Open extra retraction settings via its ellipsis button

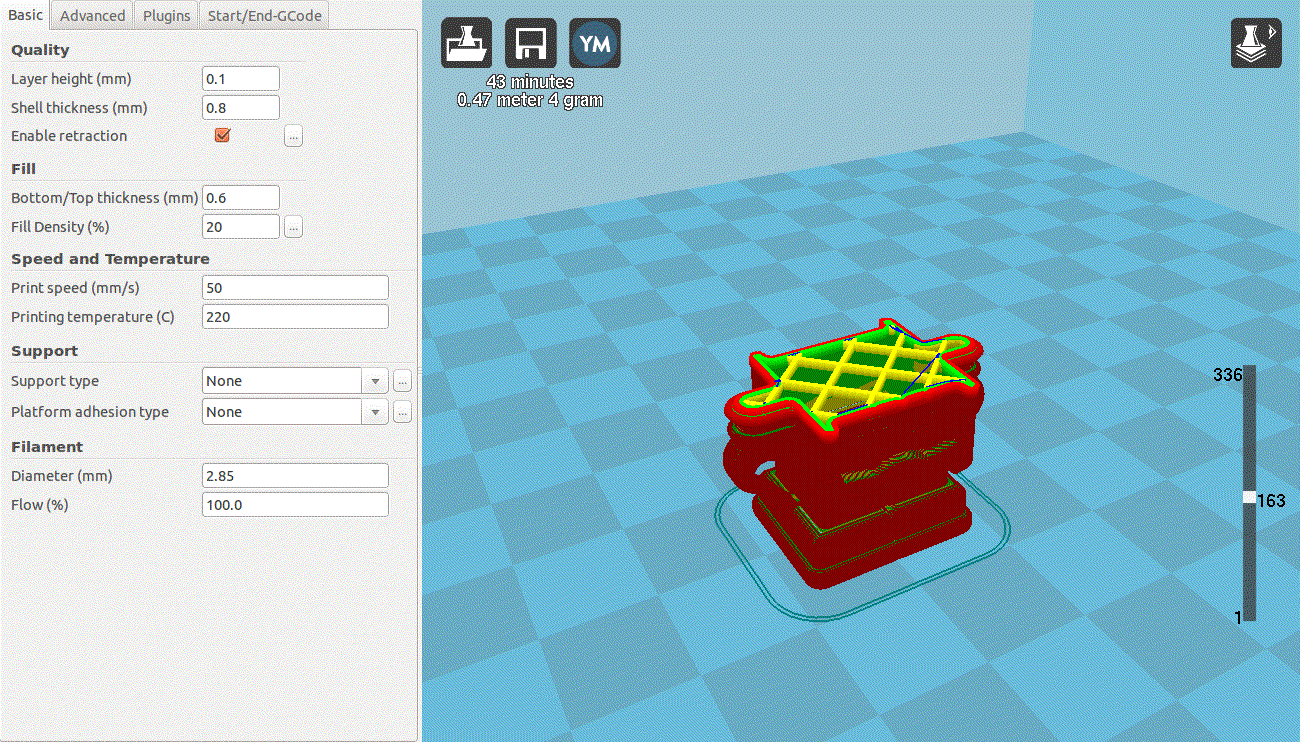click(293, 135)
